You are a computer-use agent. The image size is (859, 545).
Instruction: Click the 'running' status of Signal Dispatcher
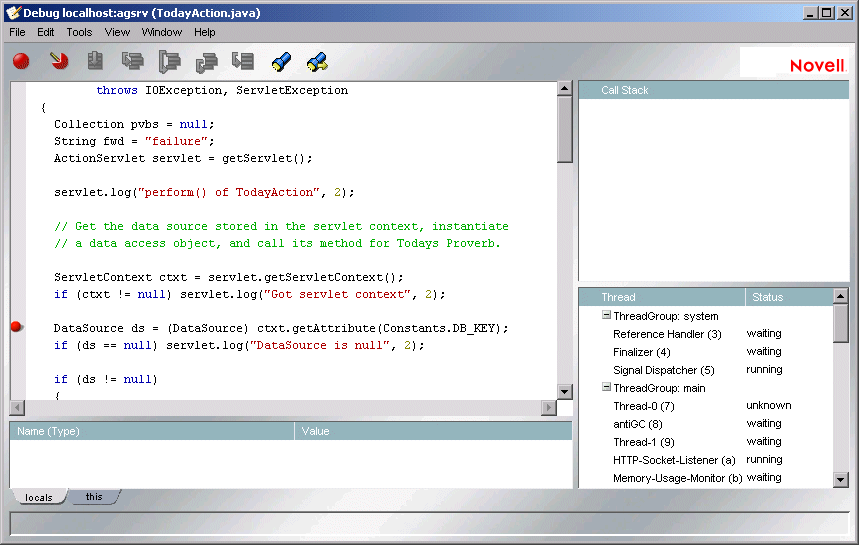pyautogui.click(x=764, y=369)
